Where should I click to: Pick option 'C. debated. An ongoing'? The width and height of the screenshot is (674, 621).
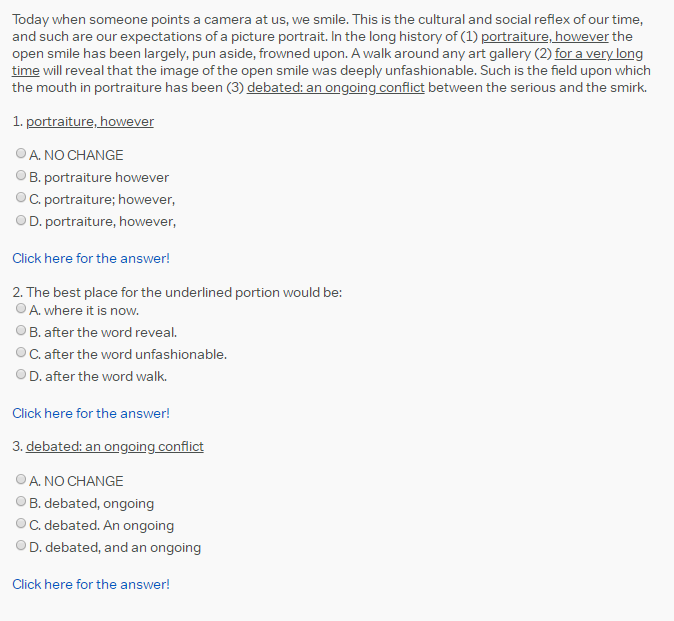tap(21, 523)
